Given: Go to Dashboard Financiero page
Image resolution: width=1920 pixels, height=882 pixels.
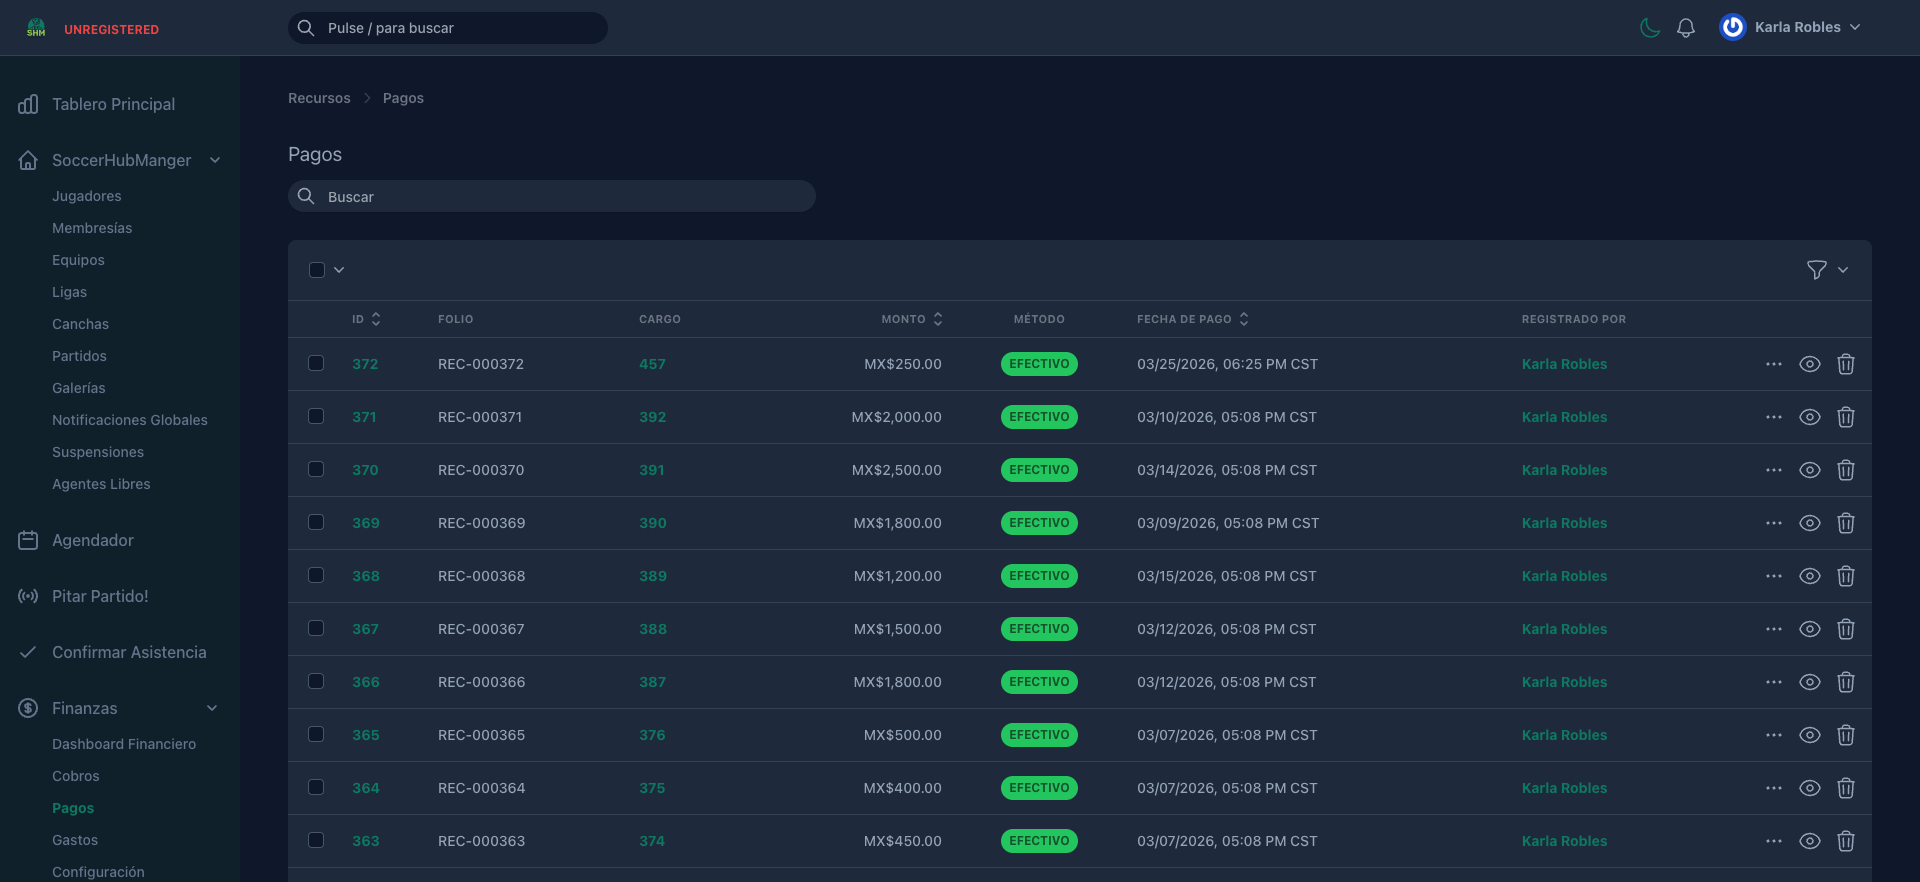Looking at the screenshot, I should click(x=124, y=744).
